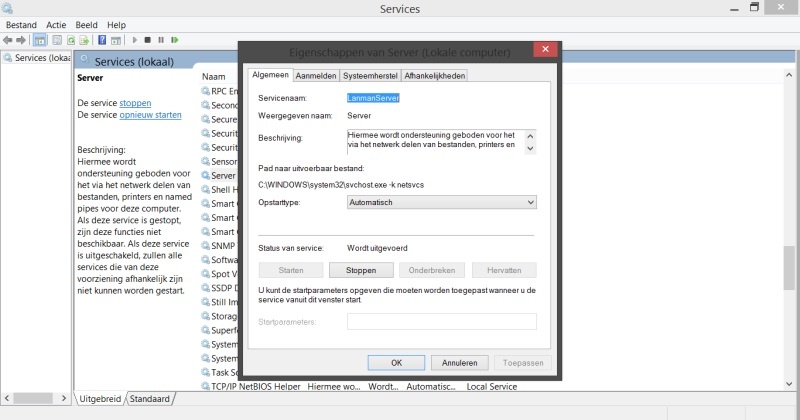The image size is (800, 420).
Task: Open the Help menu
Action: [116, 24]
